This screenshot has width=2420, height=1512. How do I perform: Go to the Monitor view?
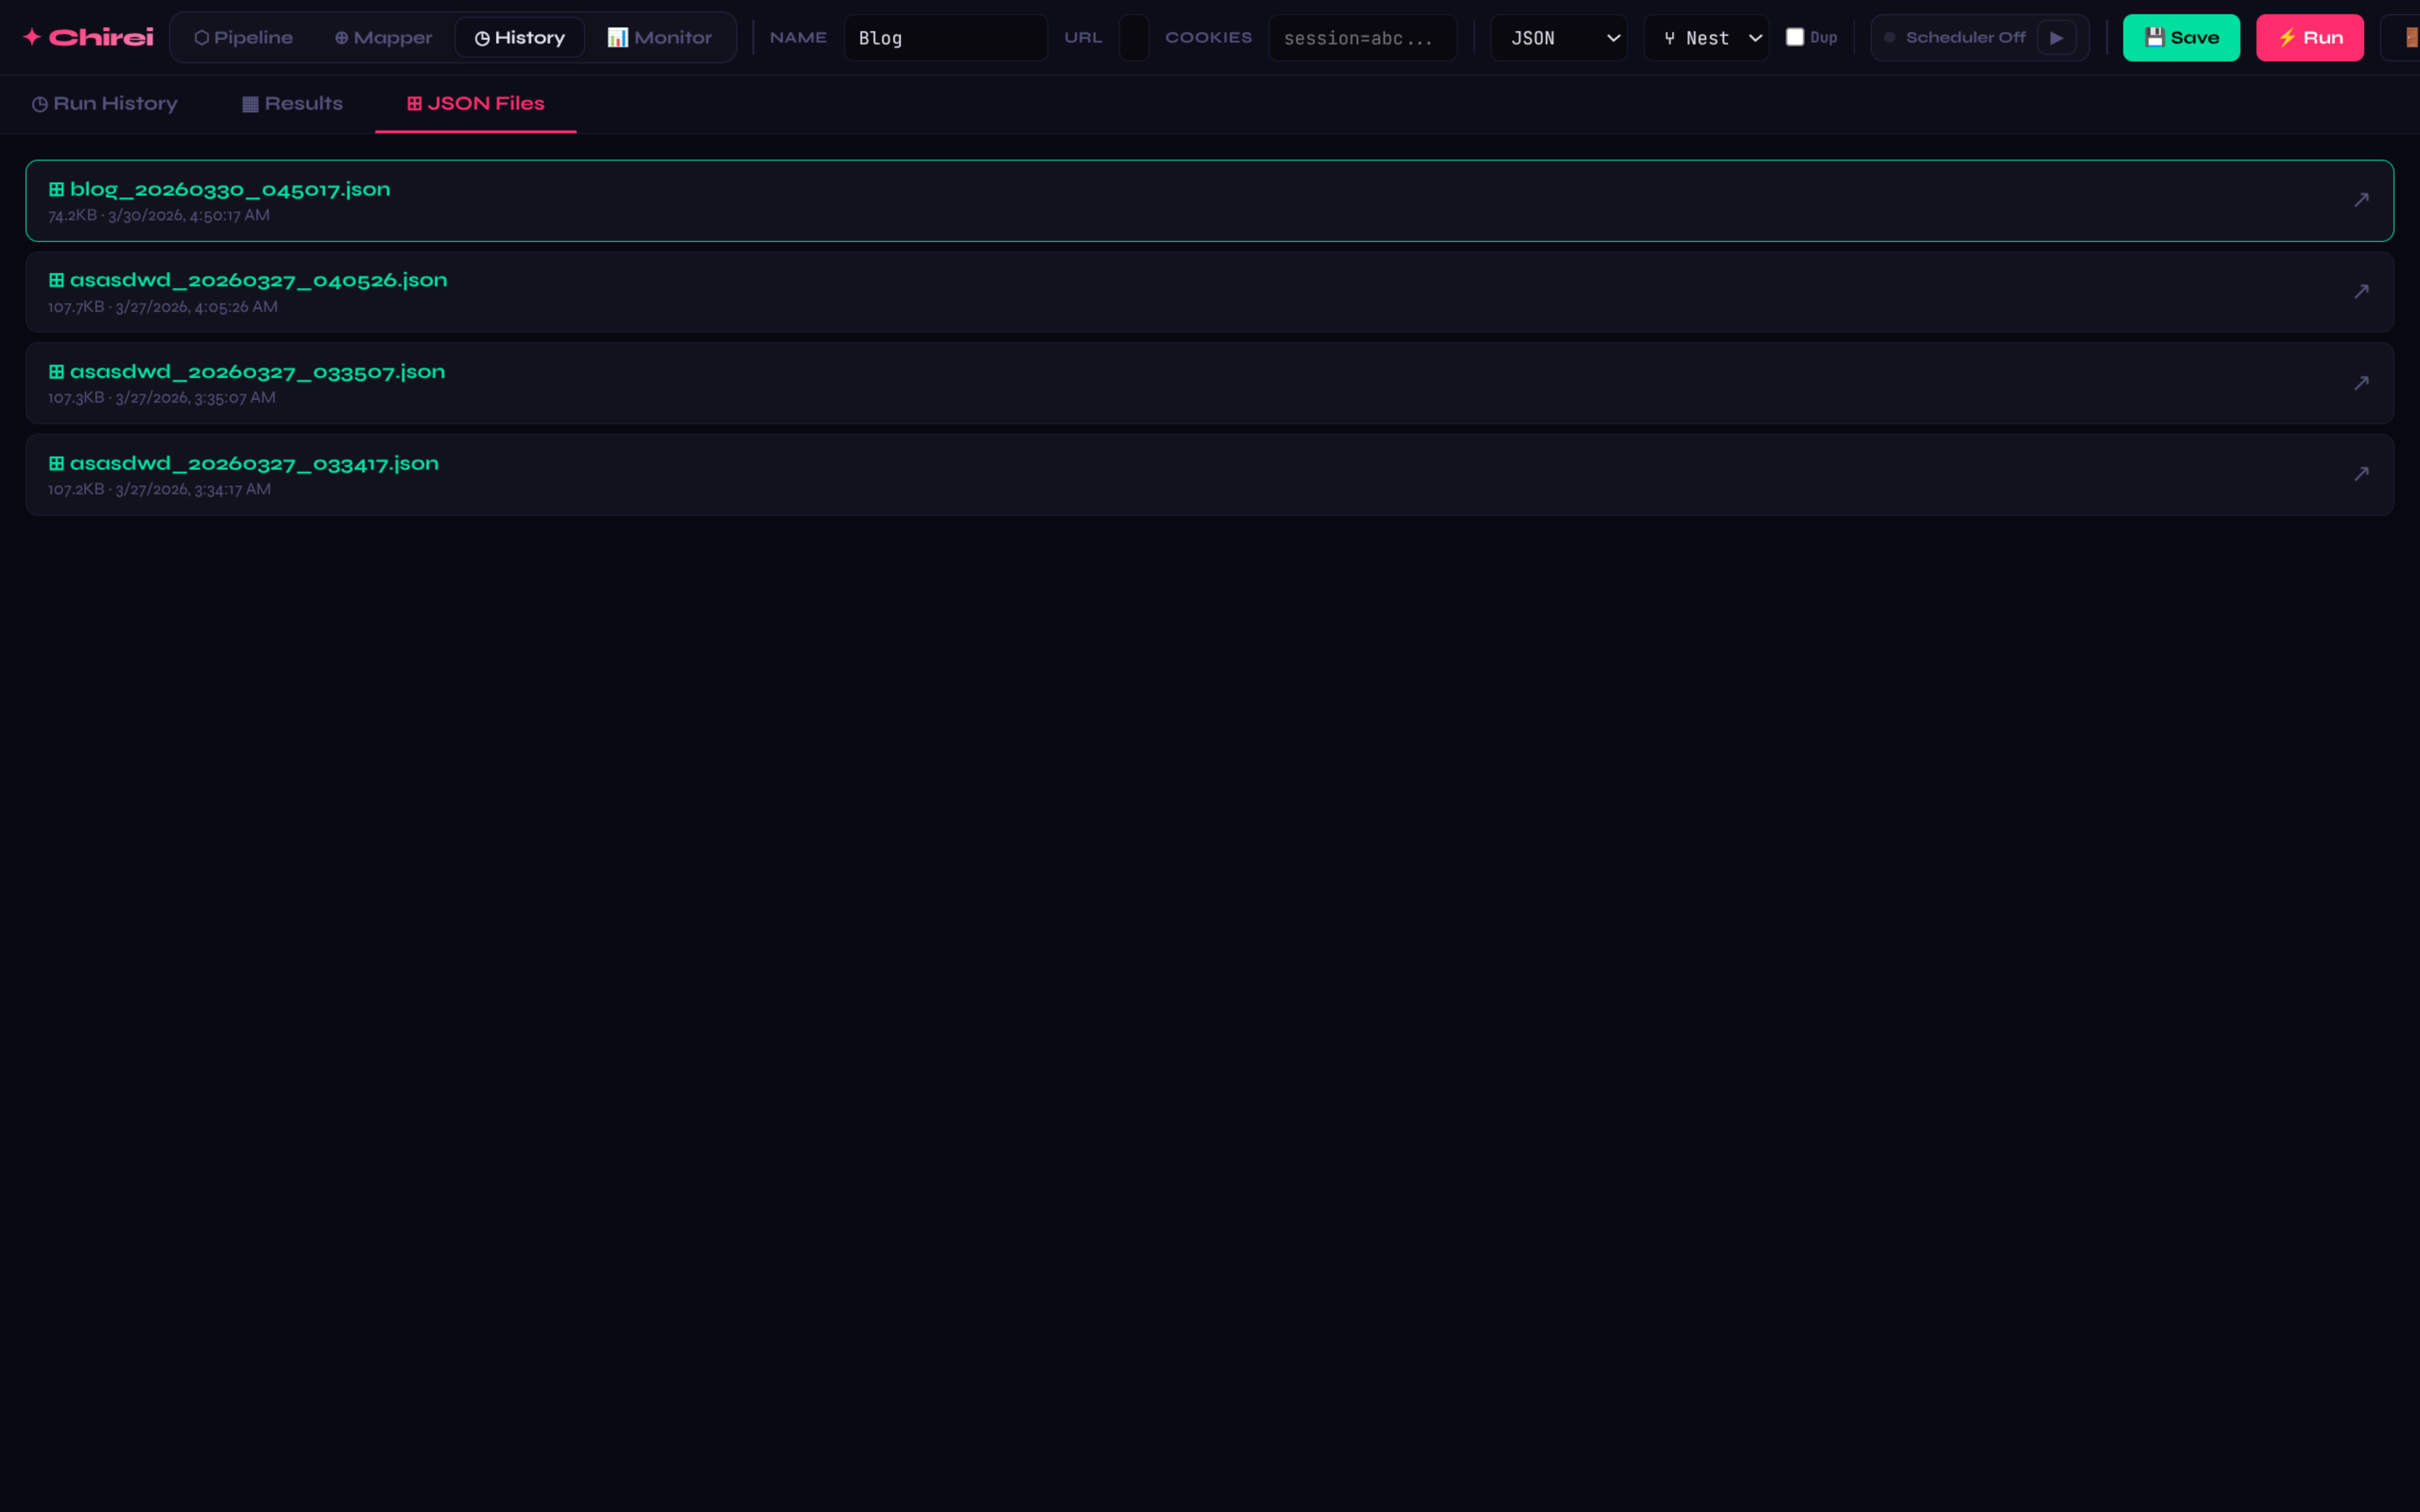660,38
